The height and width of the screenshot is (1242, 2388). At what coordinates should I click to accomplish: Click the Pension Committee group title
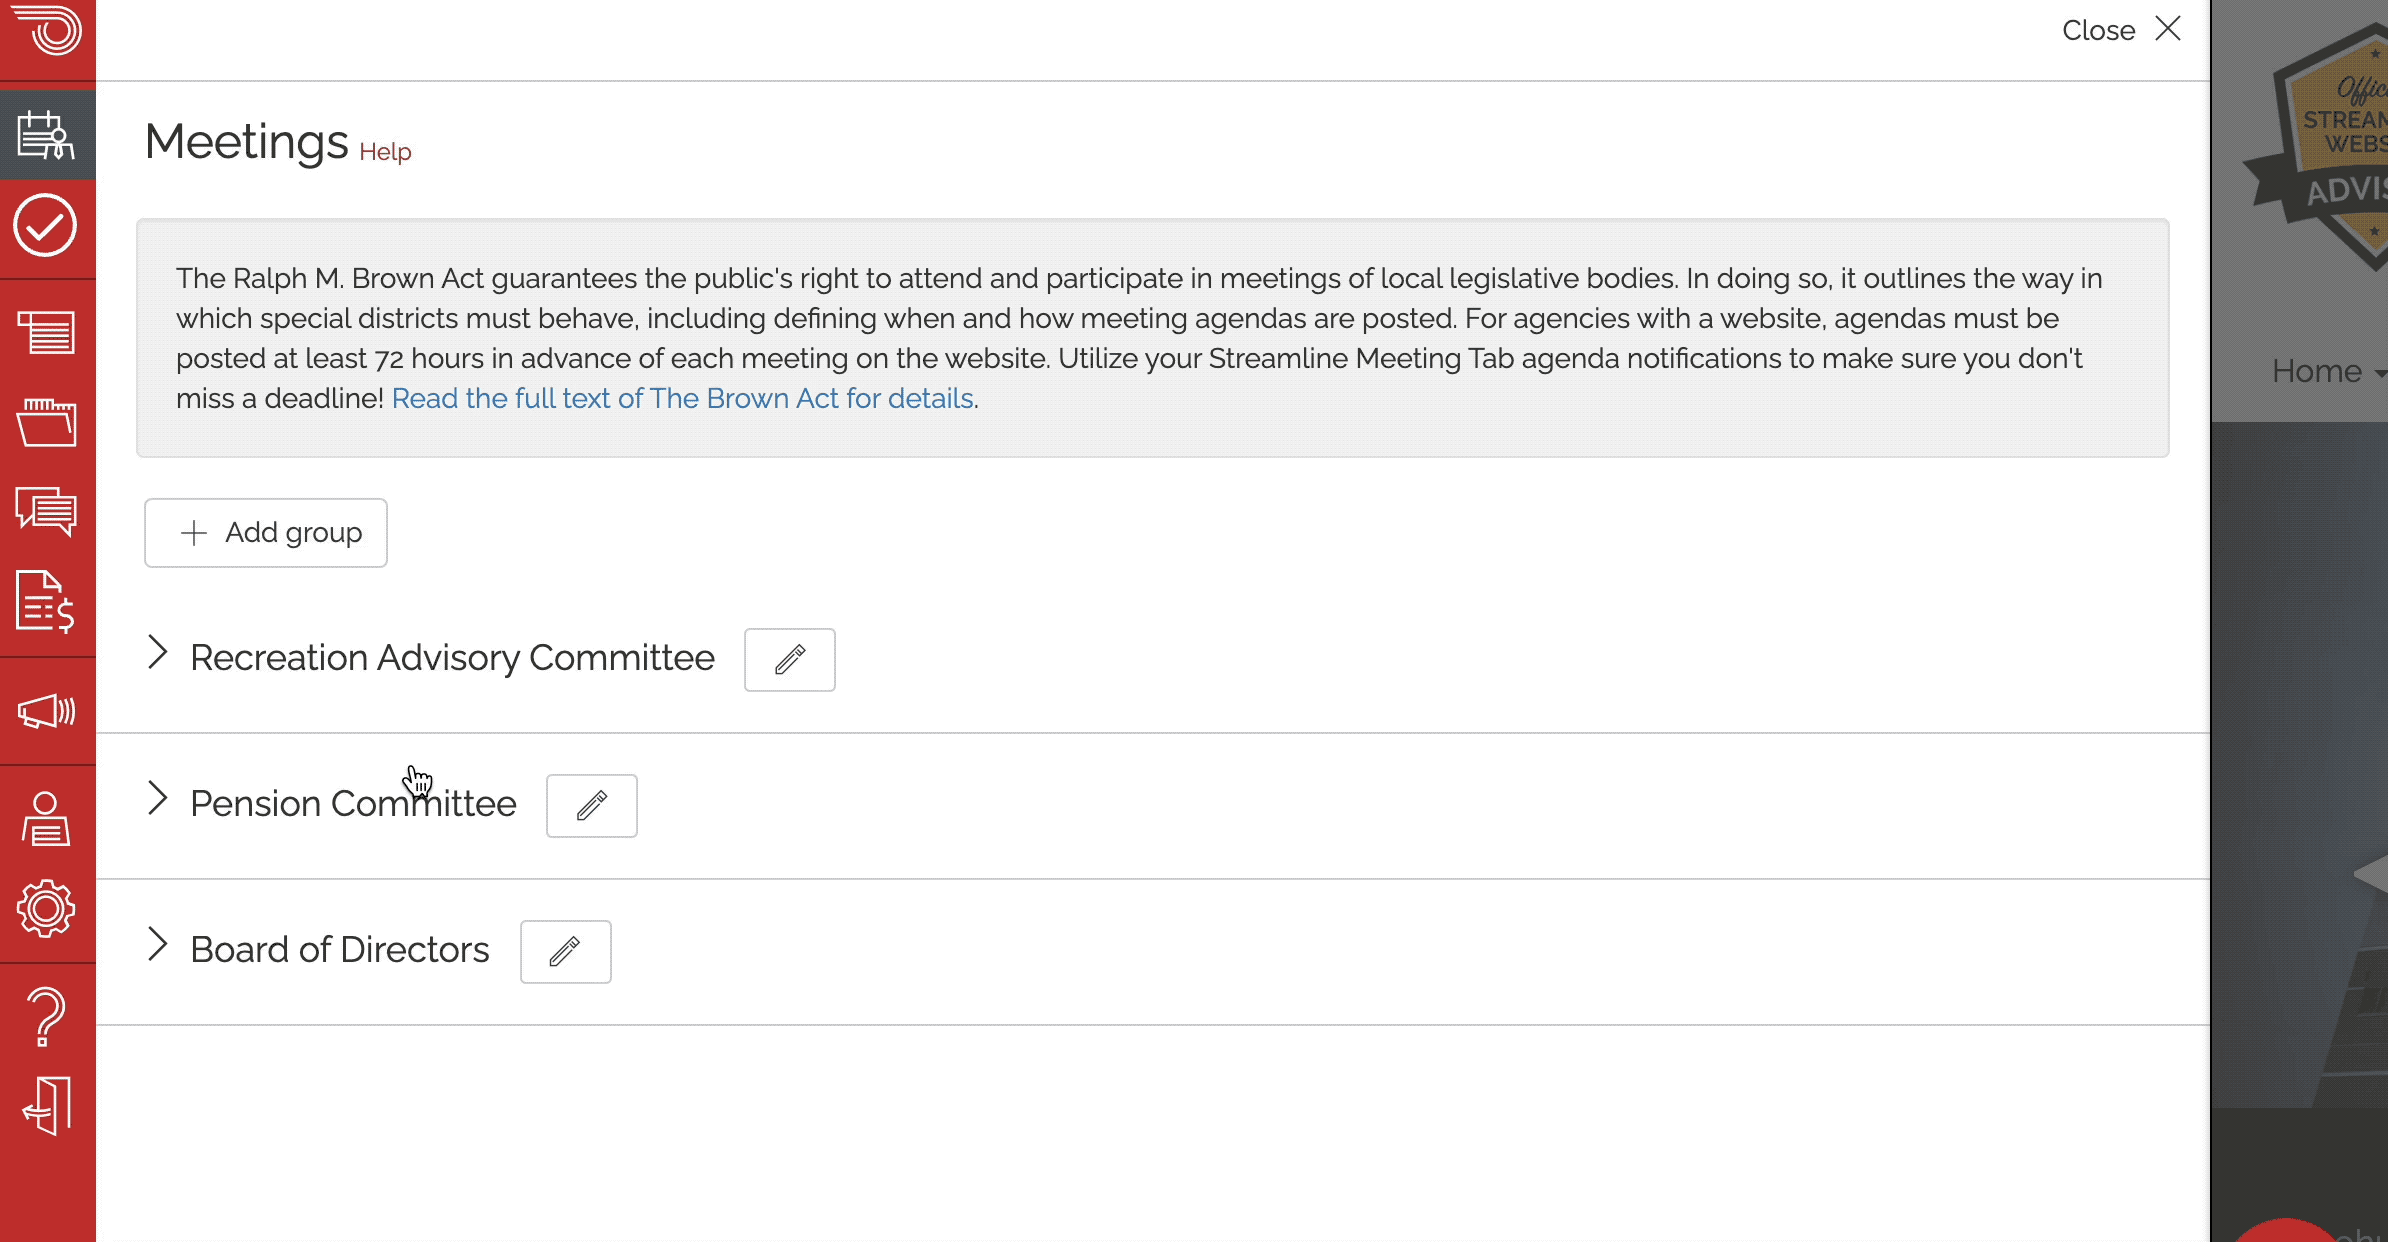(x=353, y=804)
